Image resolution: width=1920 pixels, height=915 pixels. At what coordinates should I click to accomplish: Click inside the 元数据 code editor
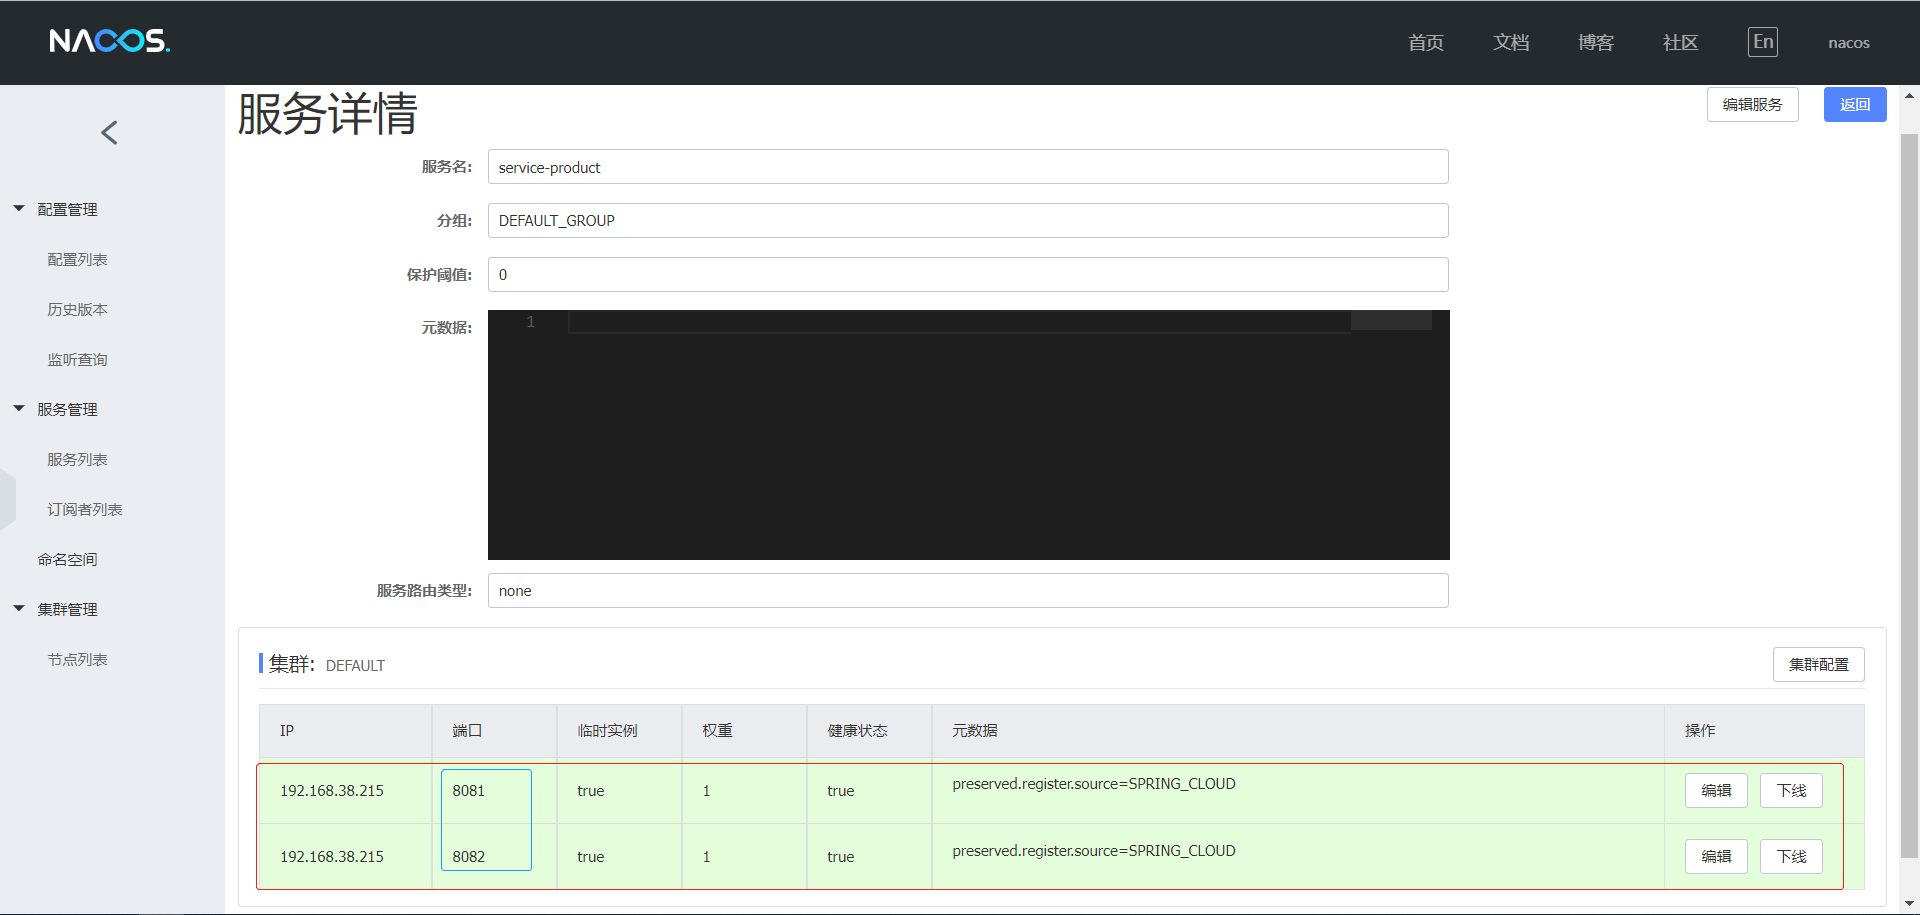tap(968, 435)
